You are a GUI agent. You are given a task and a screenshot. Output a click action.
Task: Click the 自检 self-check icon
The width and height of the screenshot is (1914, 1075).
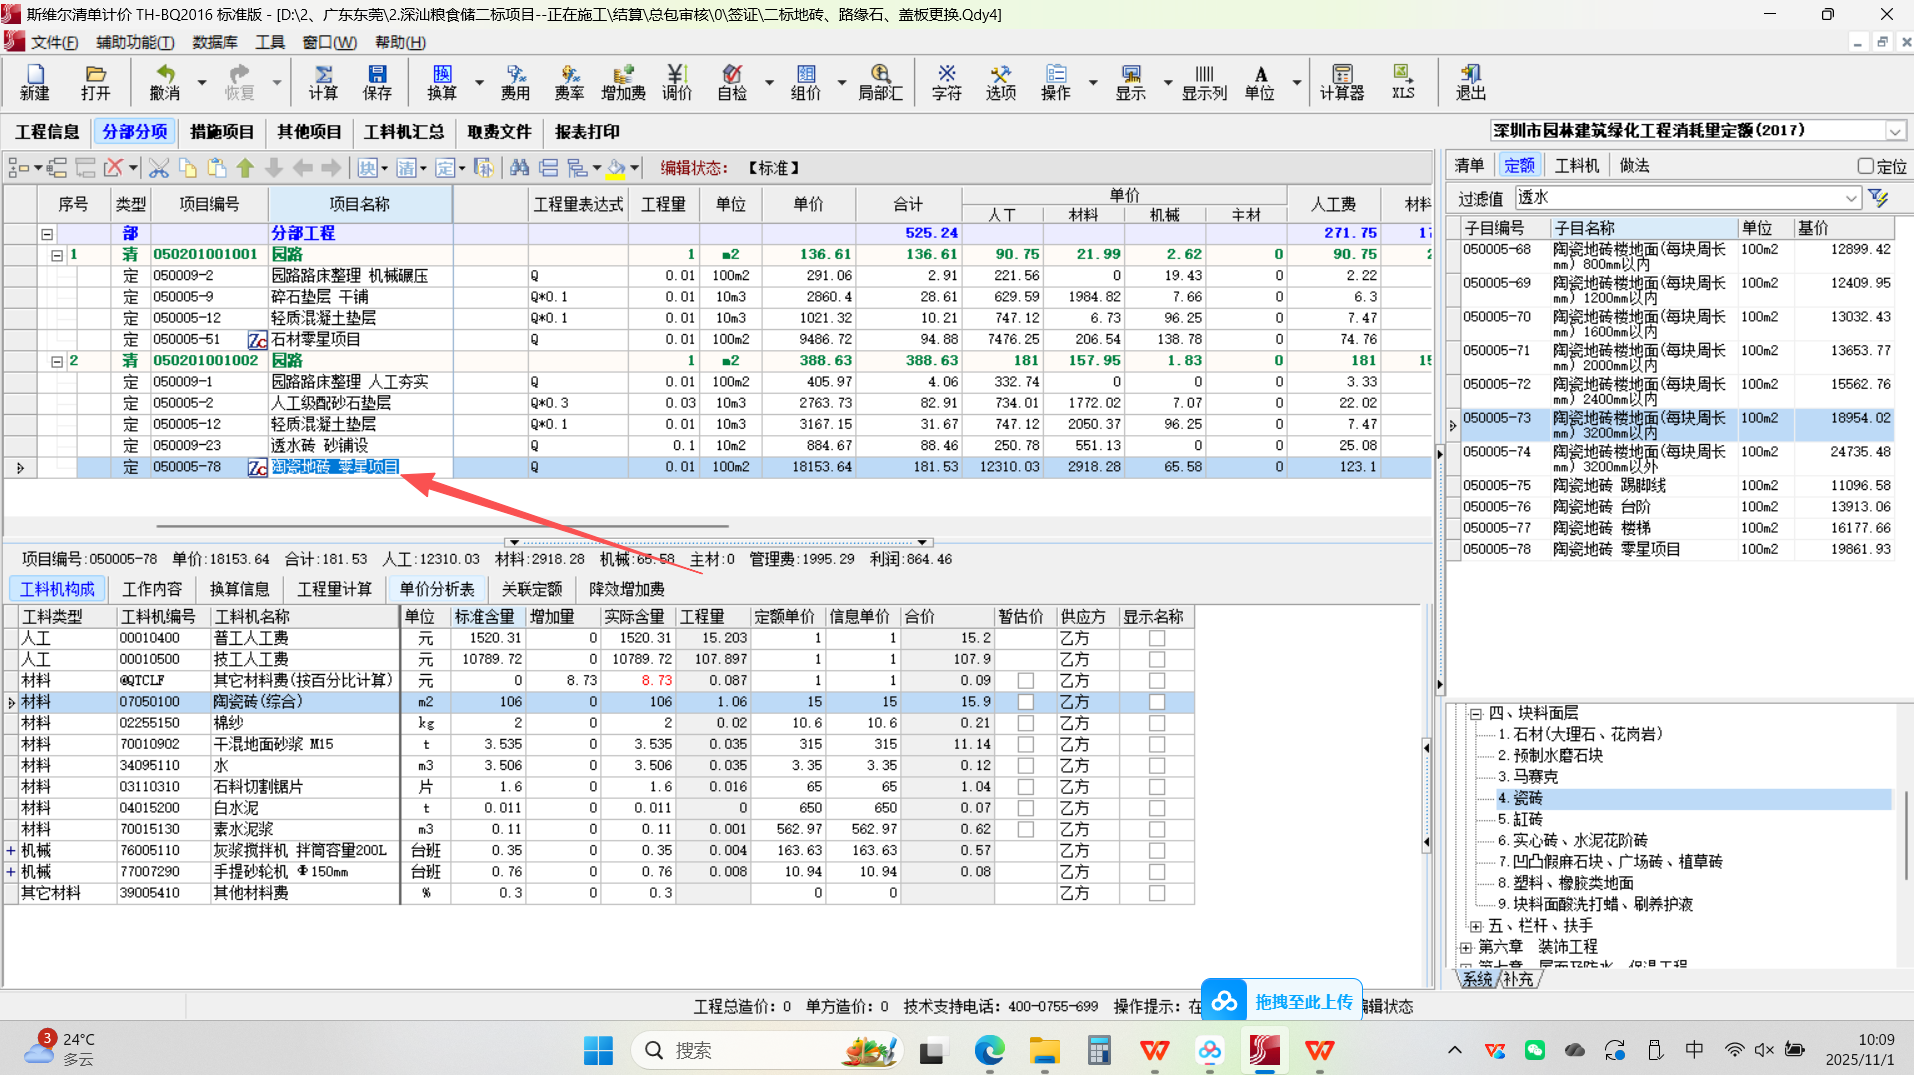[x=732, y=81]
